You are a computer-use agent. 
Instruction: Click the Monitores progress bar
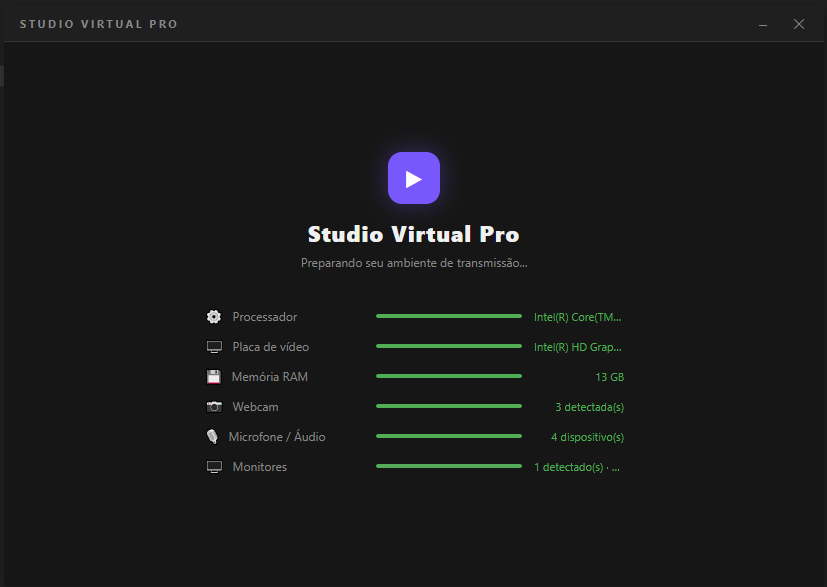click(x=449, y=466)
